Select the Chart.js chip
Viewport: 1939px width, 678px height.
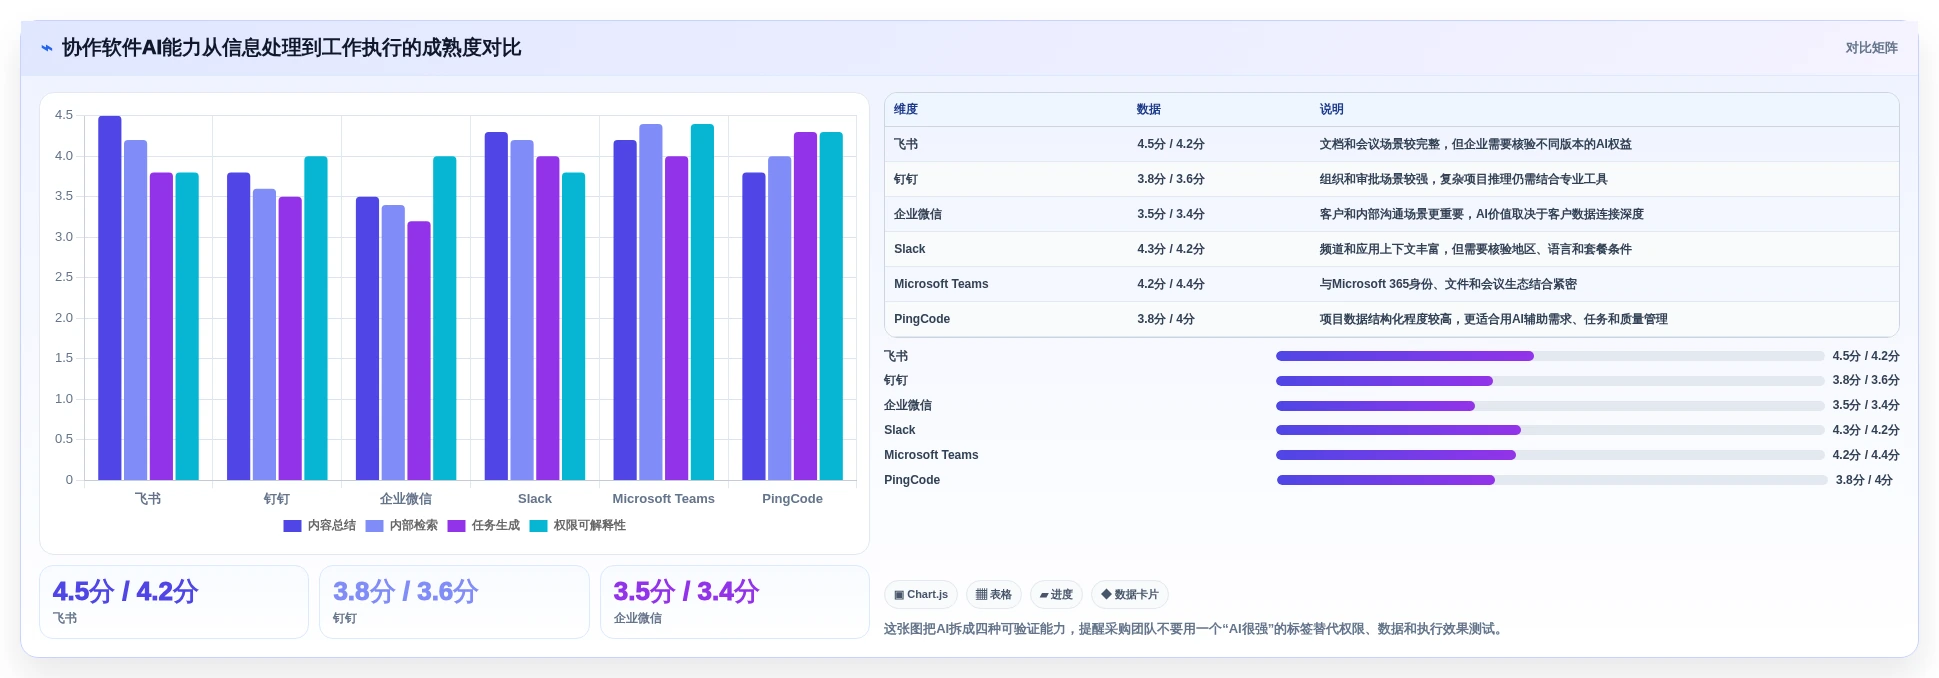(921, 594)
